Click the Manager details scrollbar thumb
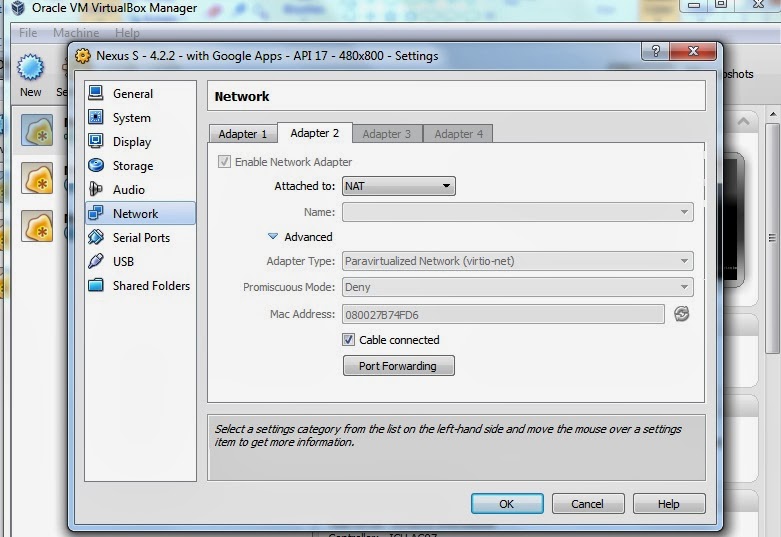This screenshot has width=781, height=537. coord(773,238)
